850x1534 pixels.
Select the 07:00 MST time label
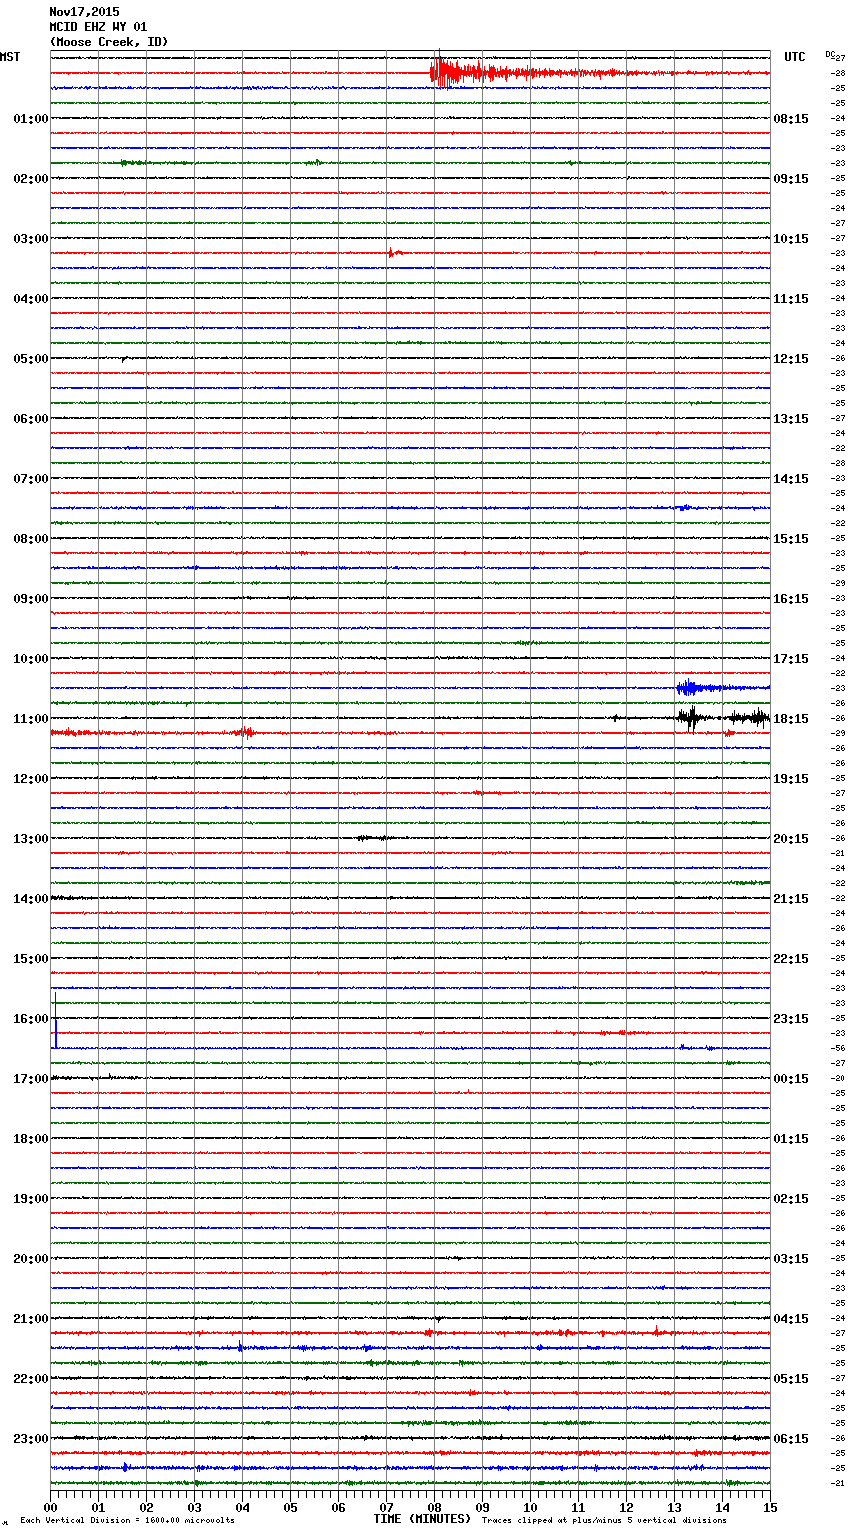(31, 479)
